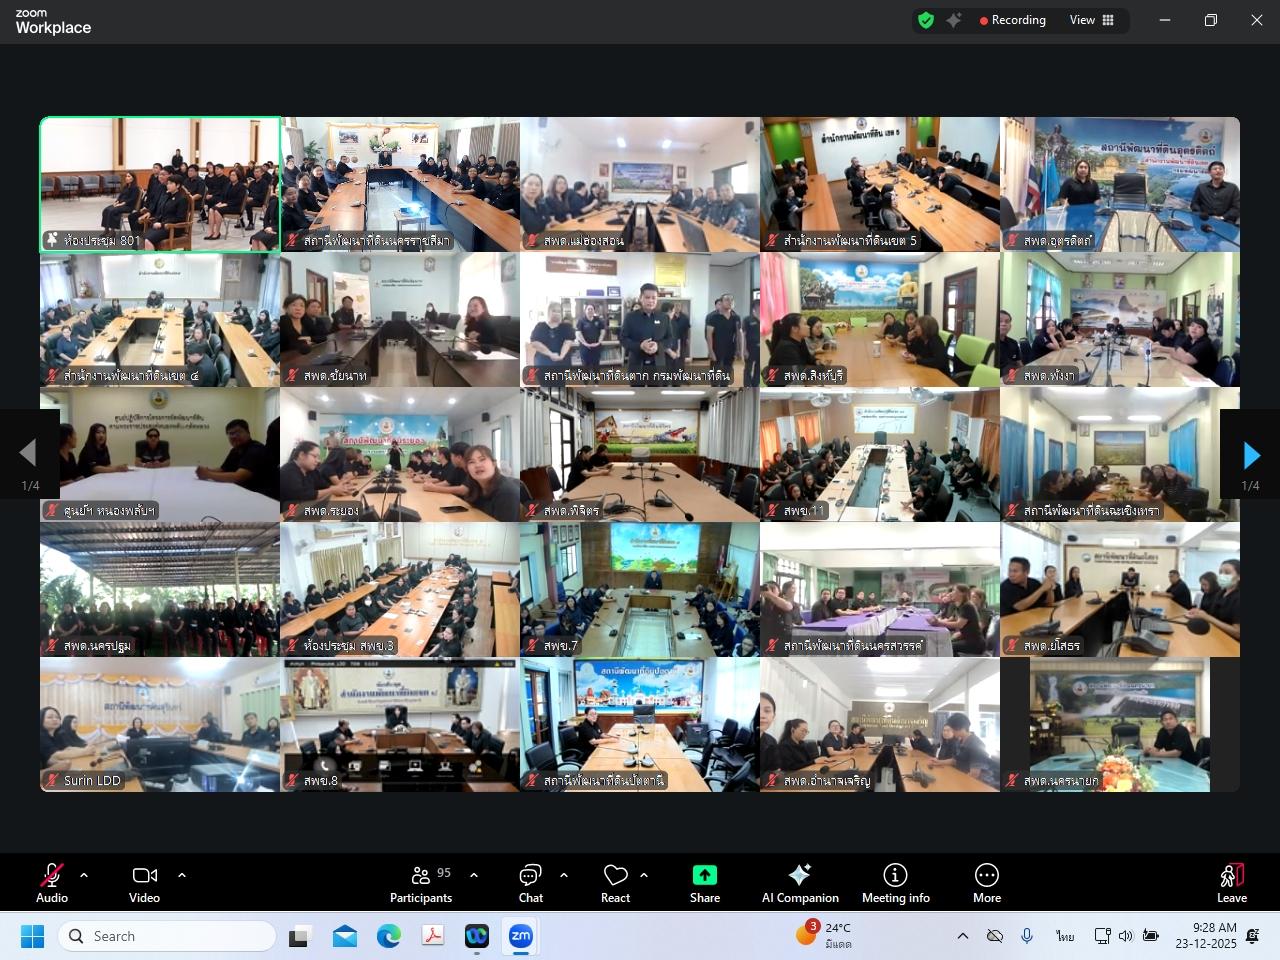Open the Participants panel
This screenshot has width=1280, height=960.
(x=421, y=882)
